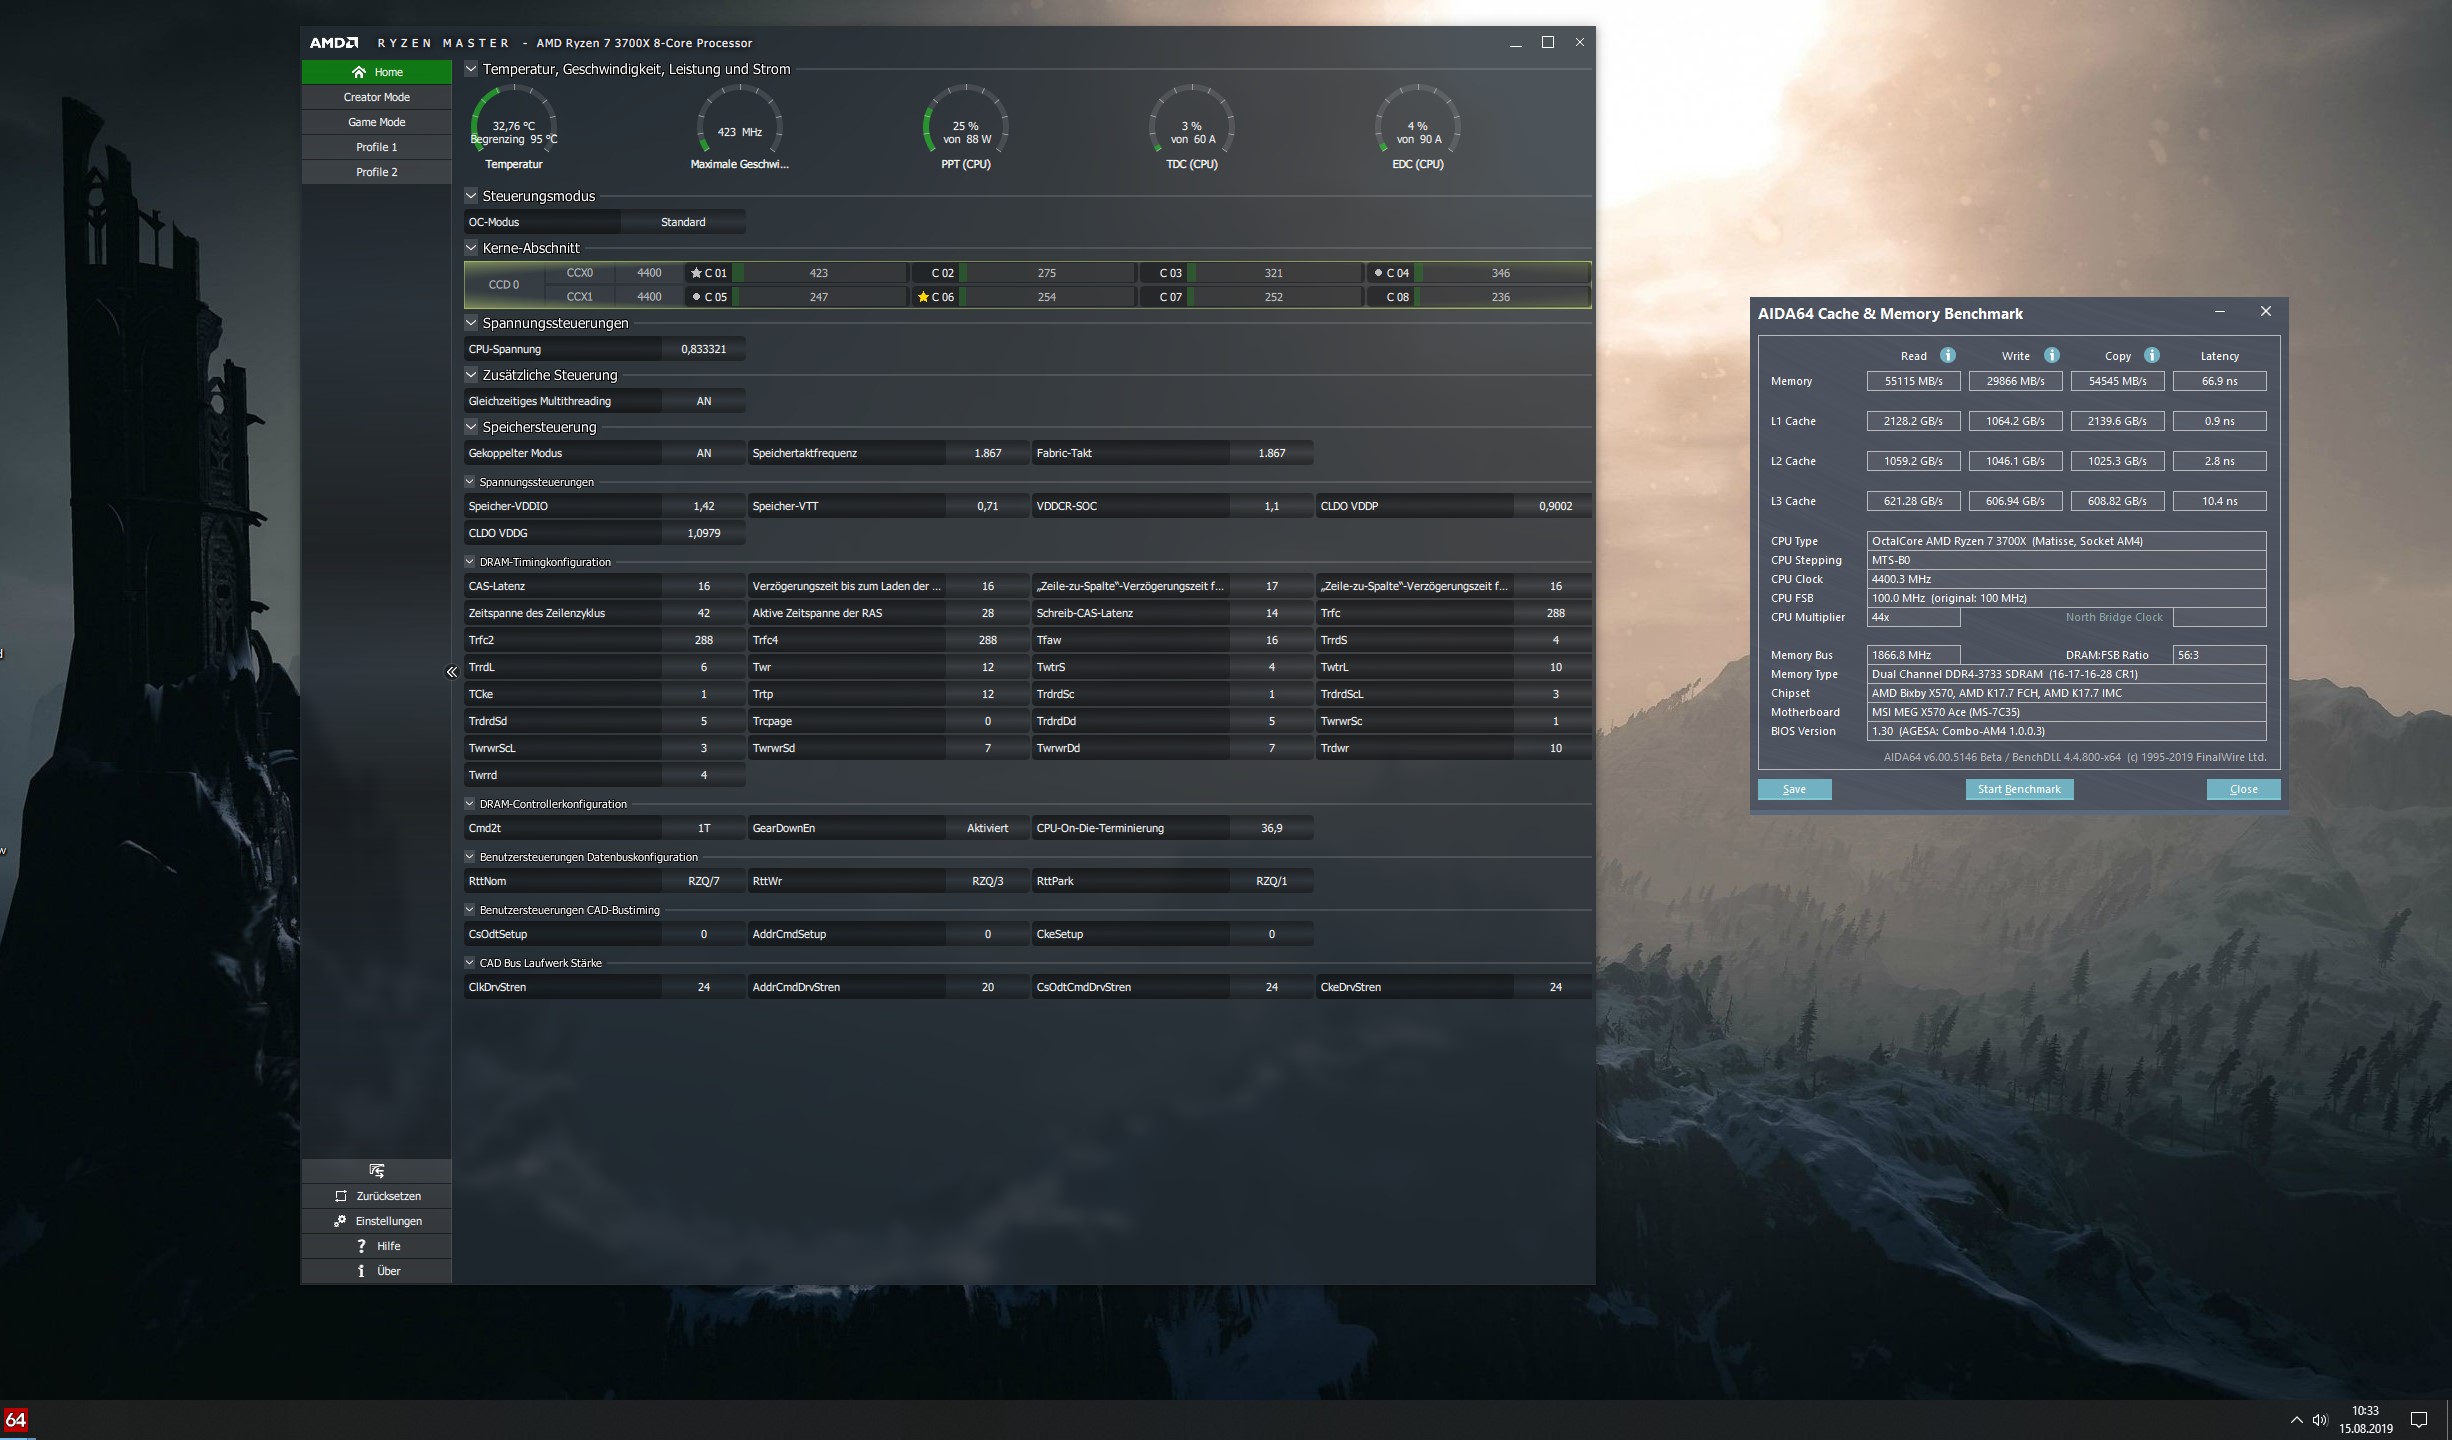Click the Copy info icon in AIDA64

[x=2152, y=355]
